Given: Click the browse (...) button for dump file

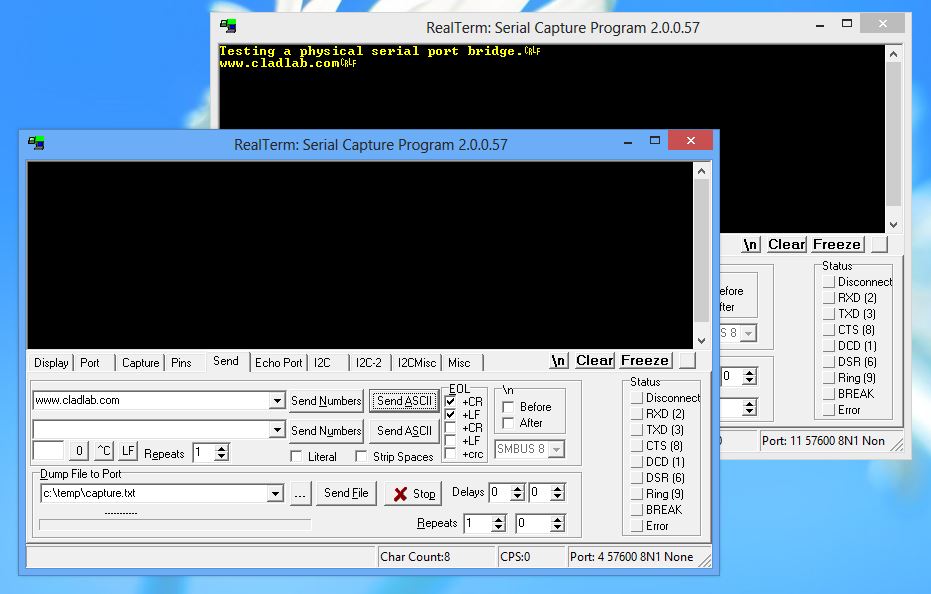Looking at the screenshot, I should 300,493.
